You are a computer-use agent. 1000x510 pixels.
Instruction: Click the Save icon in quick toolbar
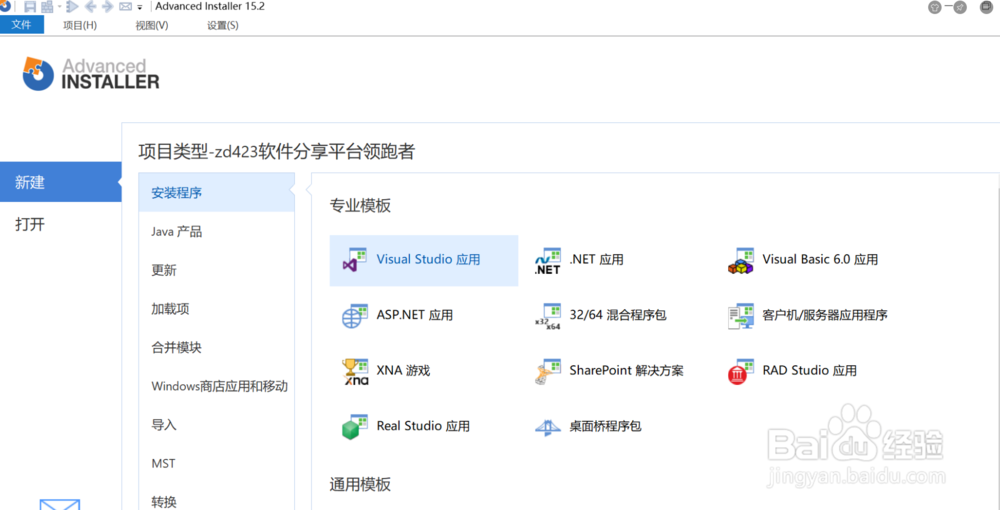click(x=30, y=7)
